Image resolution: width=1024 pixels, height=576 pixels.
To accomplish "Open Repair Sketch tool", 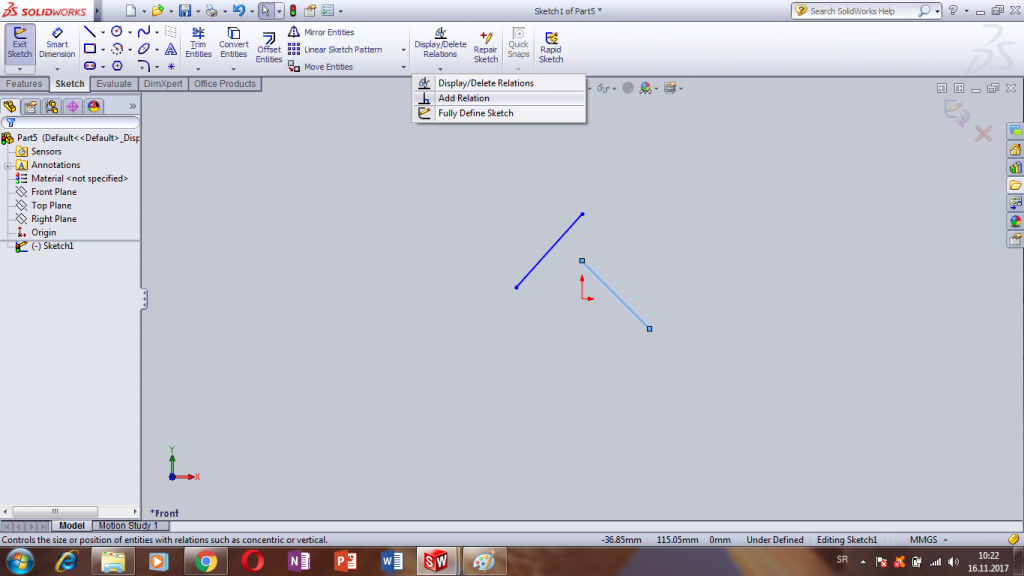I will (x=485, y=47).
